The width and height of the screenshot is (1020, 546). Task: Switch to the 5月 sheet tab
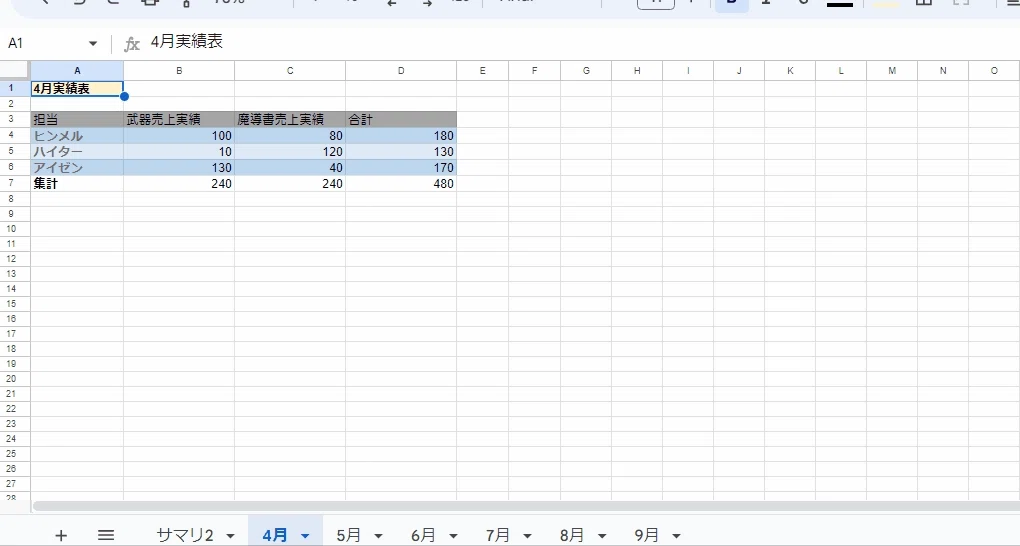click(349, 535)
